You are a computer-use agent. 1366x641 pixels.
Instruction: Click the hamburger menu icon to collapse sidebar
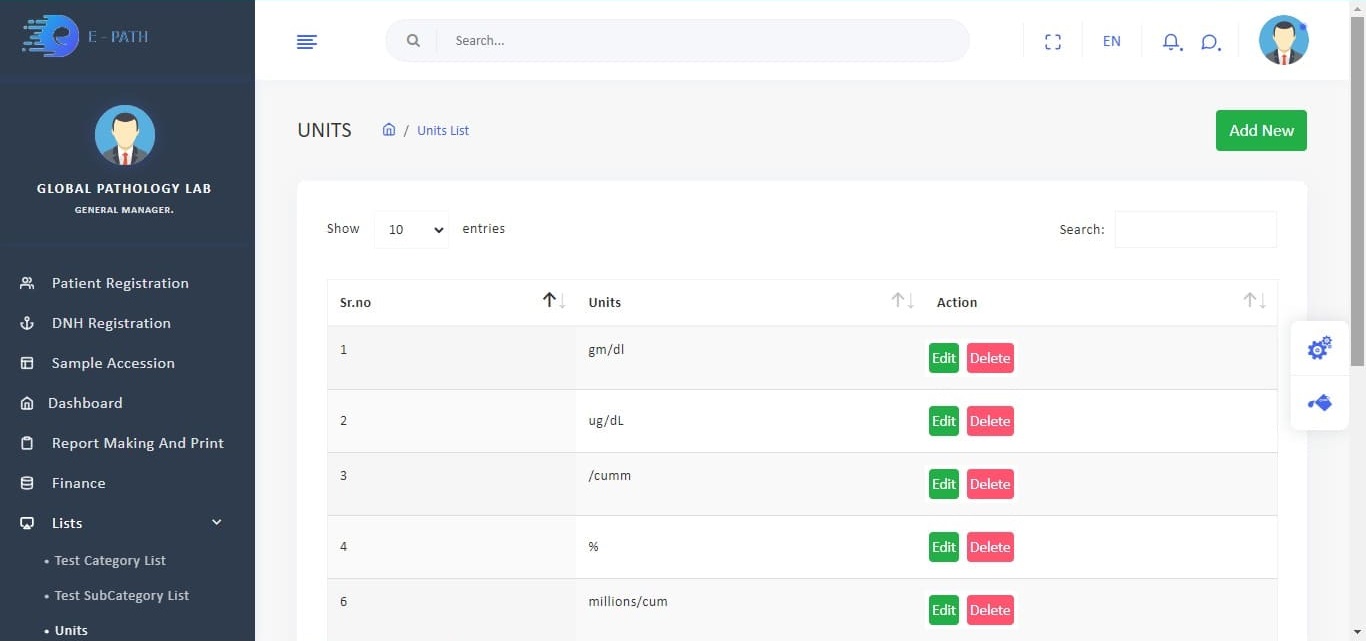pyautogui.click(x=307, y=41)
